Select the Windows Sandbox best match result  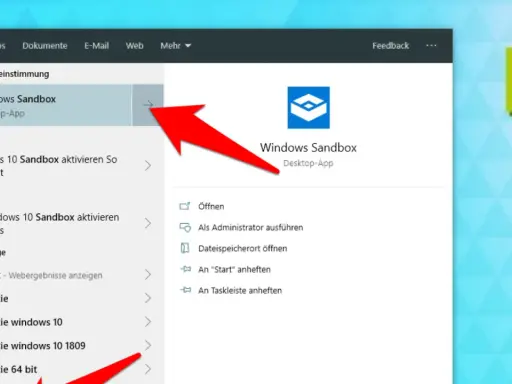point(66,105)
